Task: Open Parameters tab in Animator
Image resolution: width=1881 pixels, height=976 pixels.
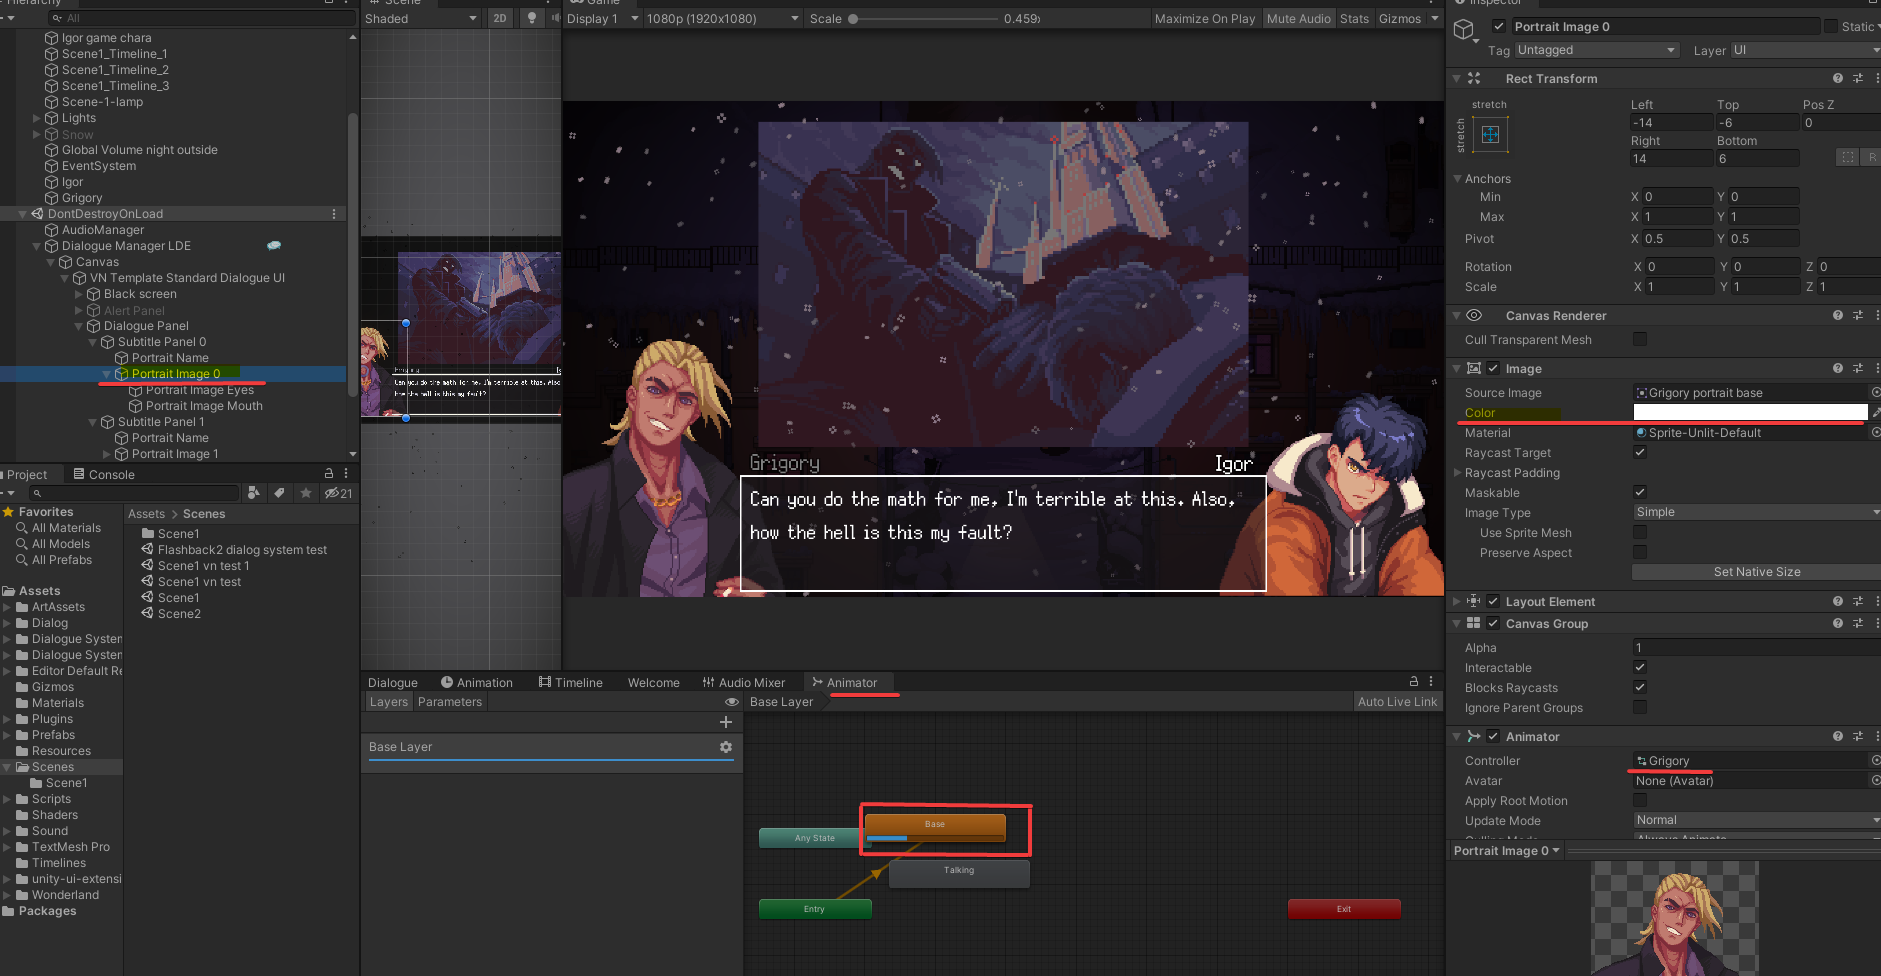Action: (x=450, y=702)
